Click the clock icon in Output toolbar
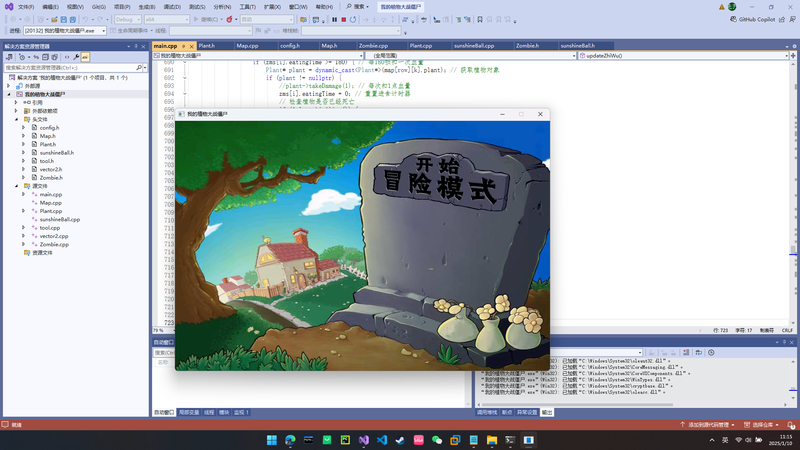The height and width of the screenshot is (450, 800). (711, 353)
